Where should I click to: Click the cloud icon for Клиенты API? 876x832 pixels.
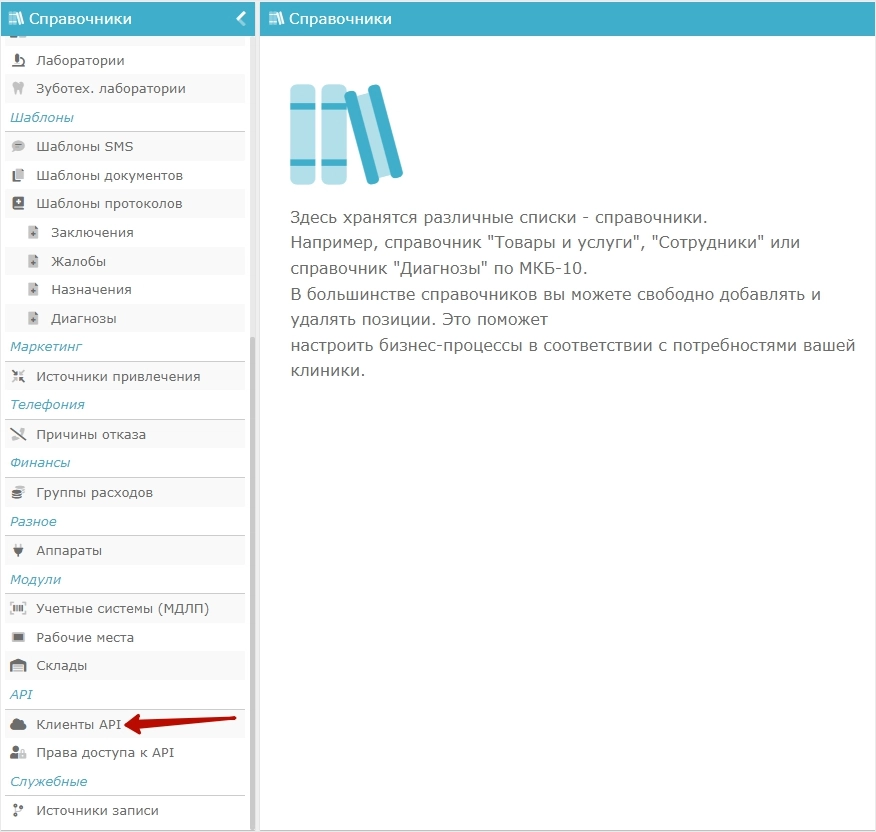click(18, 724)
